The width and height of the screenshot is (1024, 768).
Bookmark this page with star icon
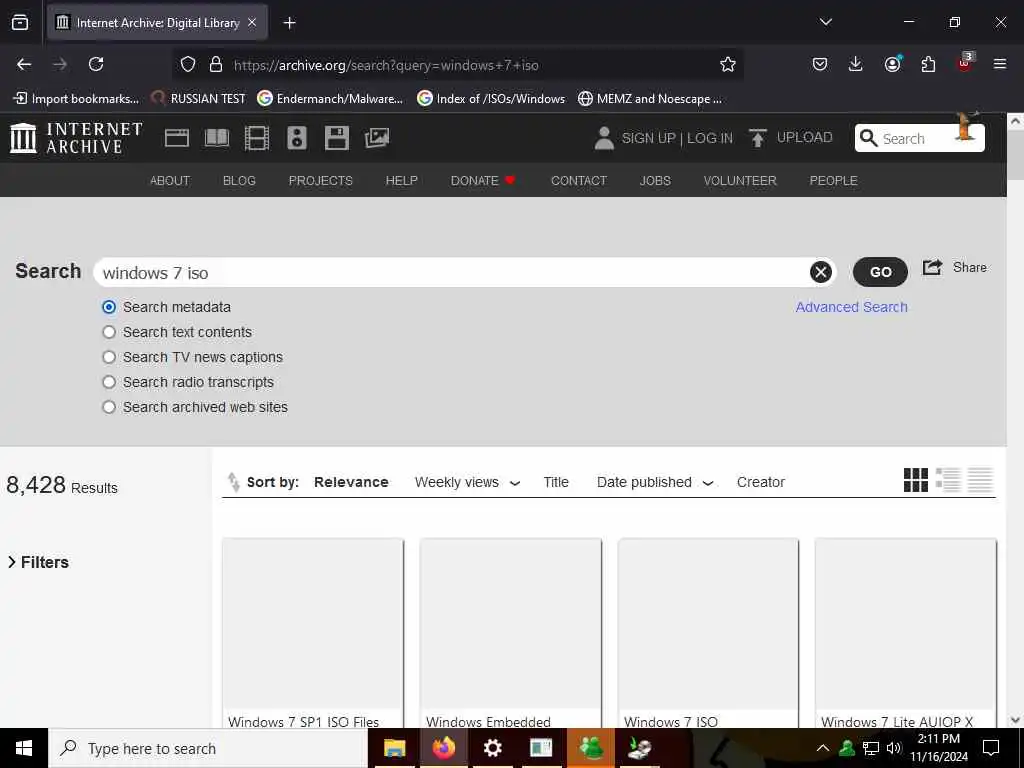pyautogui.click(x=728, y=64)
